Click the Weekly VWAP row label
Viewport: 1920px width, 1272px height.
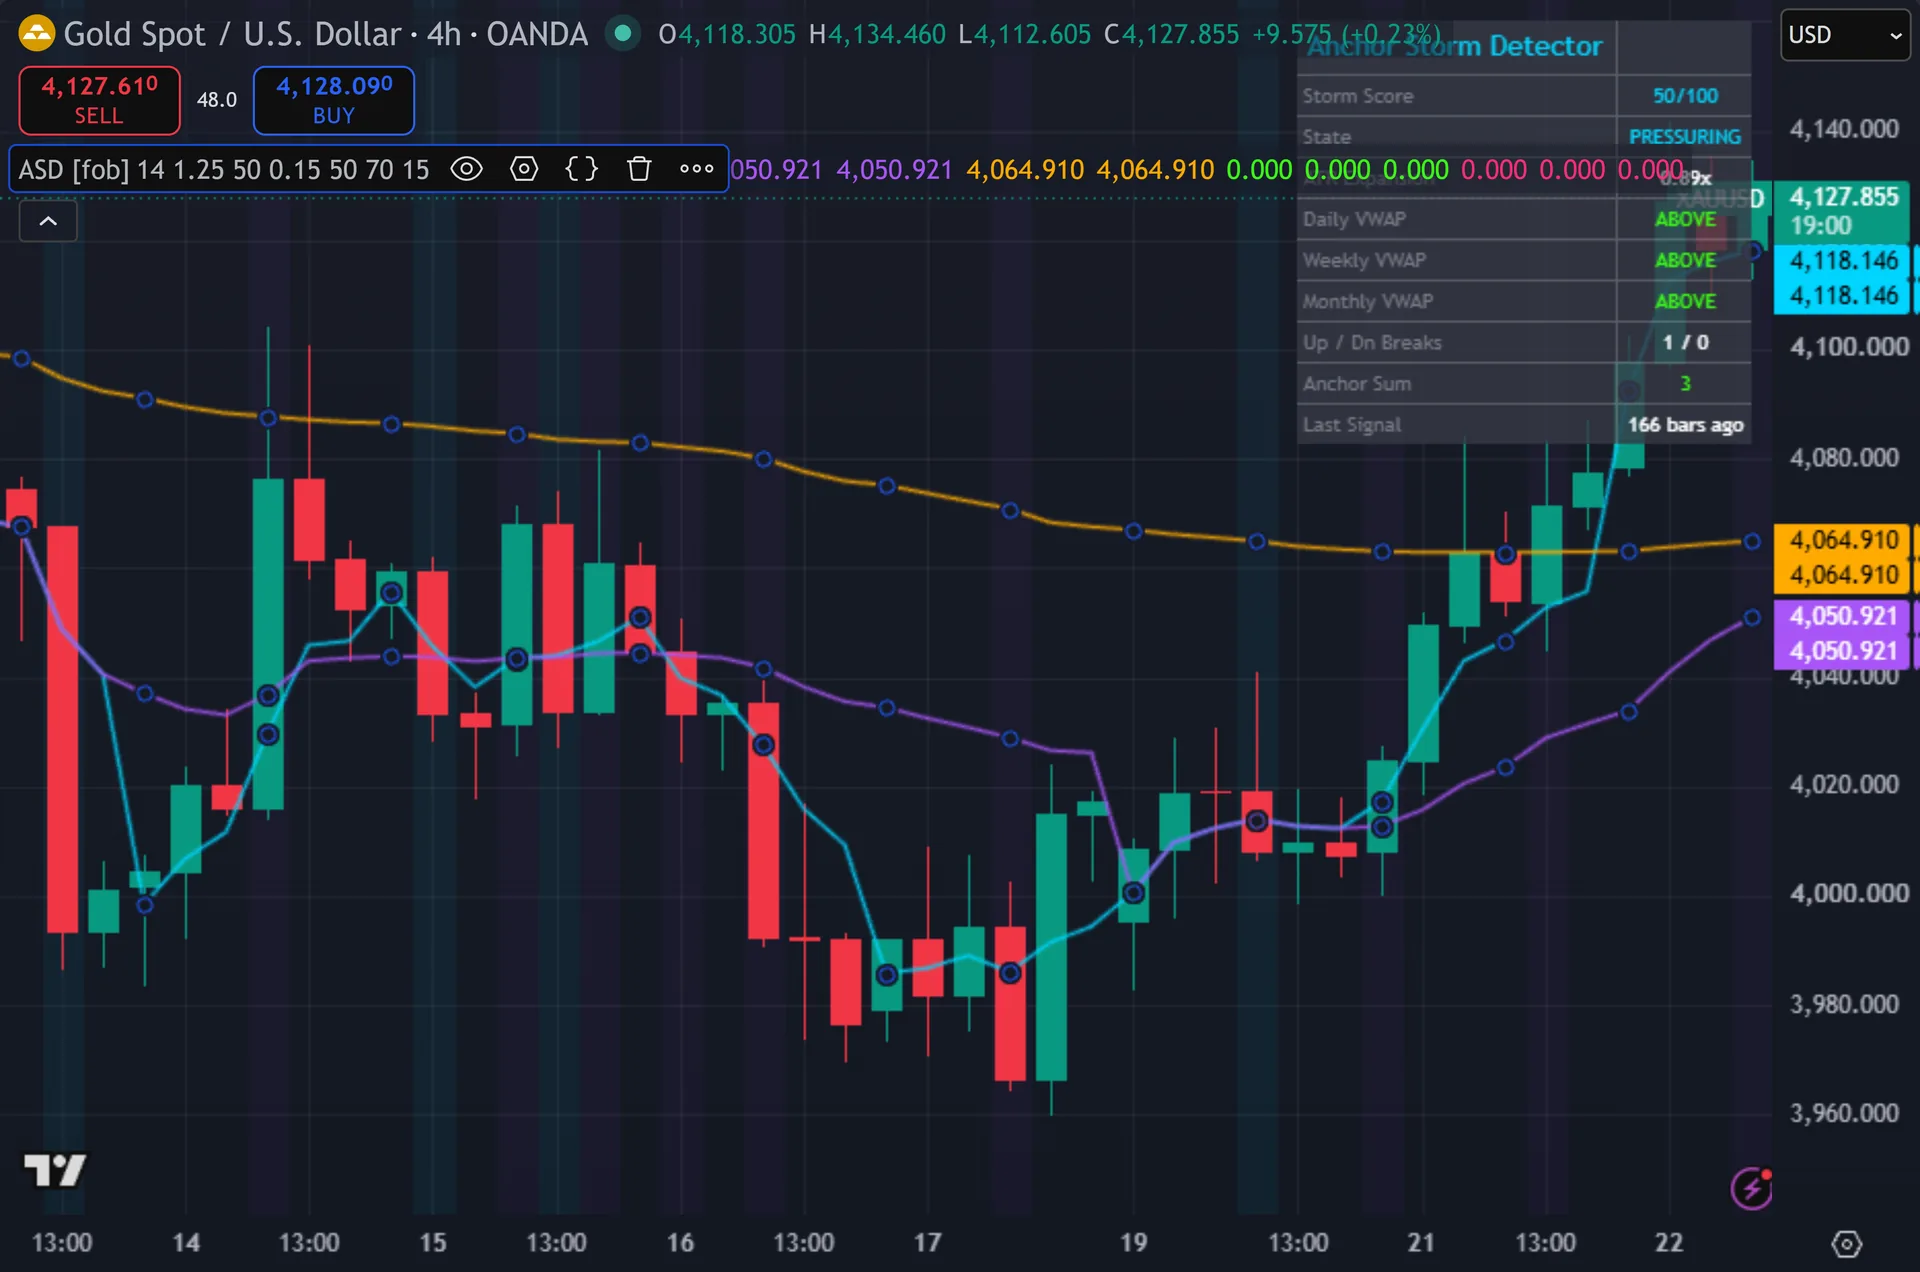[x=1364, y=260]
